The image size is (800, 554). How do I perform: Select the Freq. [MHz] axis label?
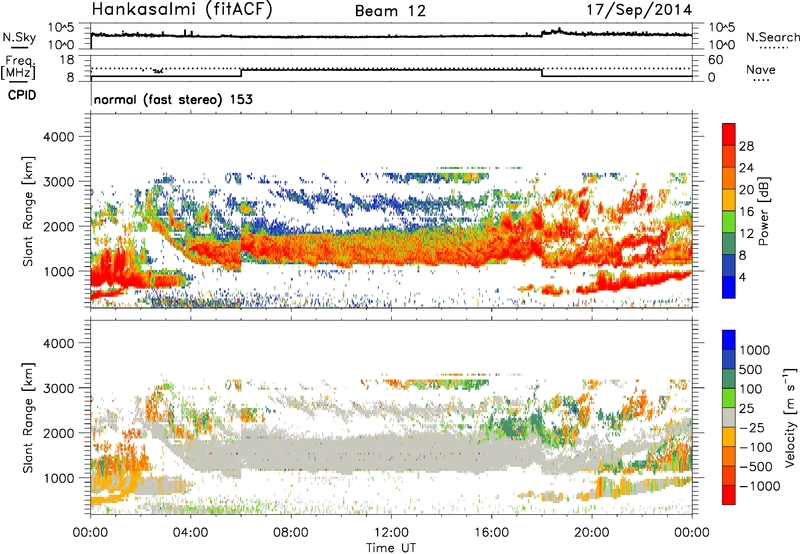tap(18, 68)
